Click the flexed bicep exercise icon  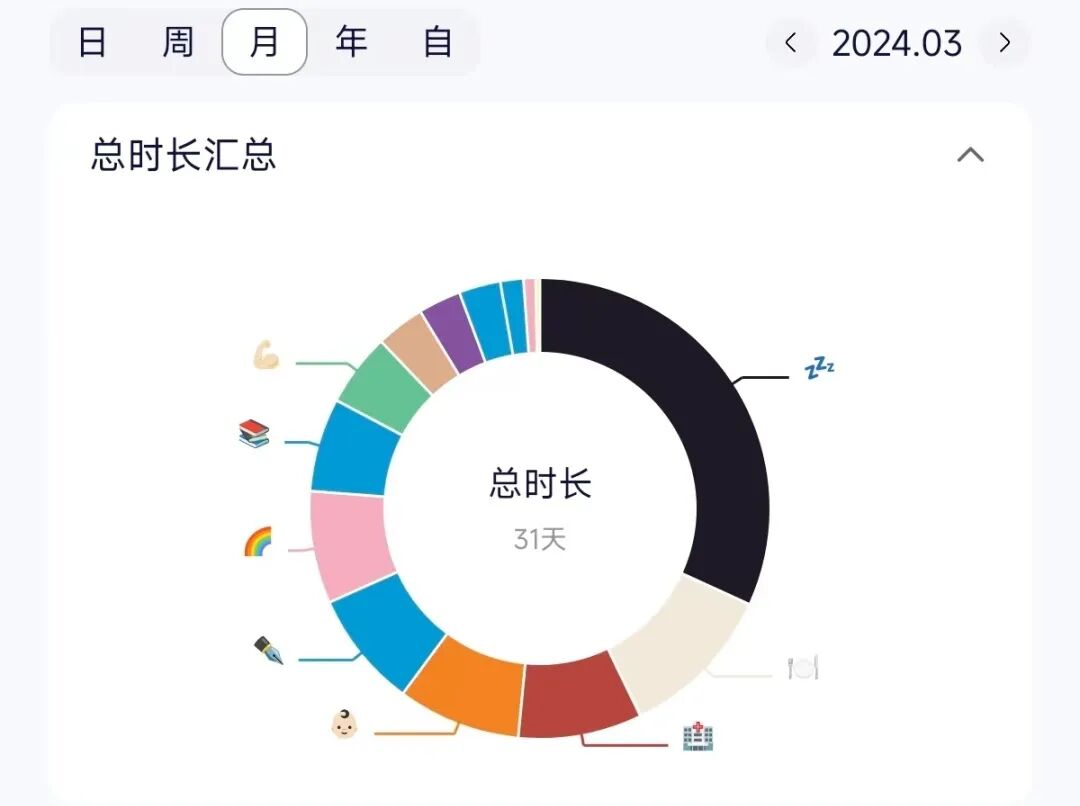(x=266, y=355)
